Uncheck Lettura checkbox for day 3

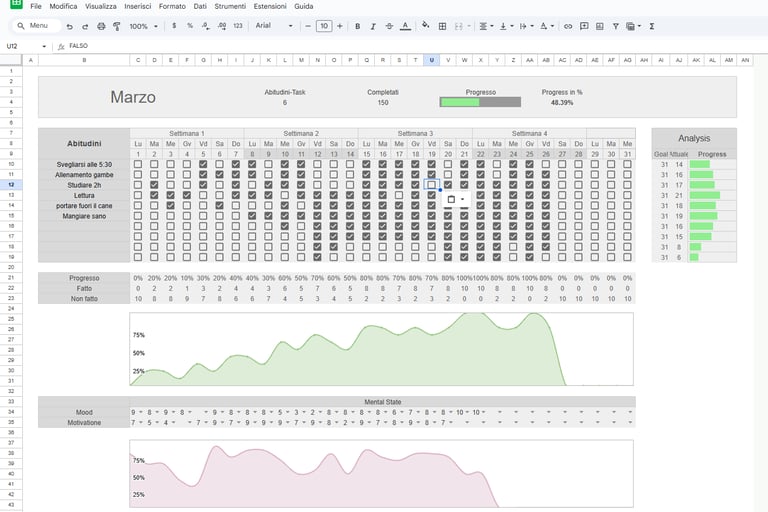tap(170, 195)
